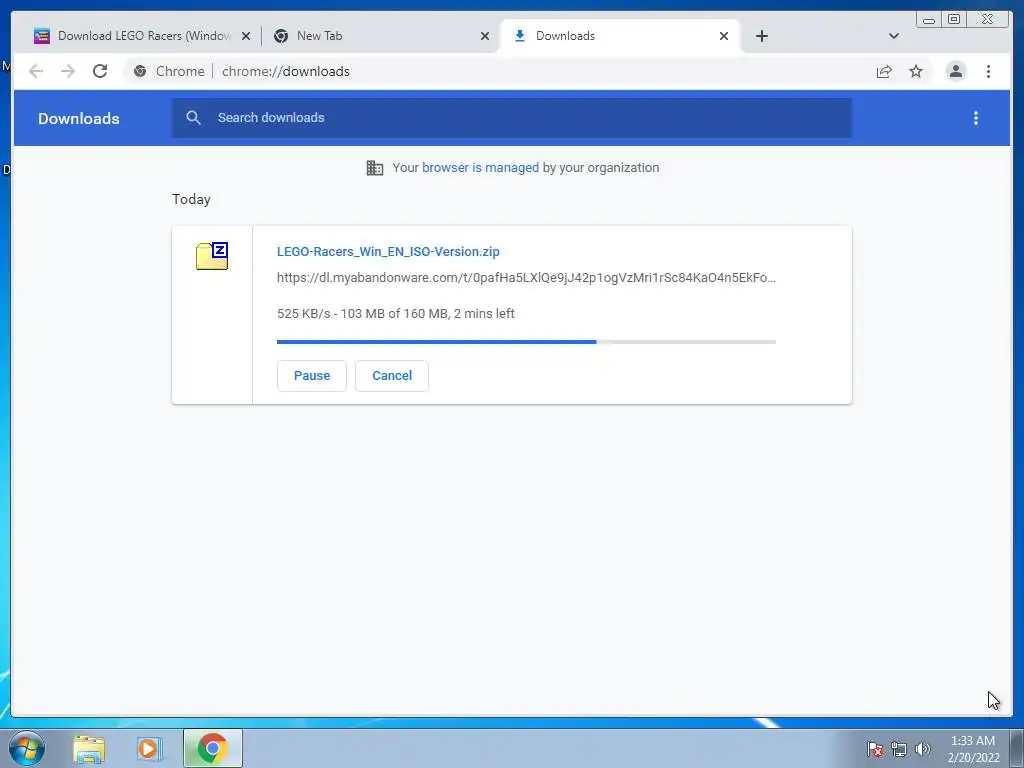
Task: Click the zip file icon
Action: pos(212,255)
